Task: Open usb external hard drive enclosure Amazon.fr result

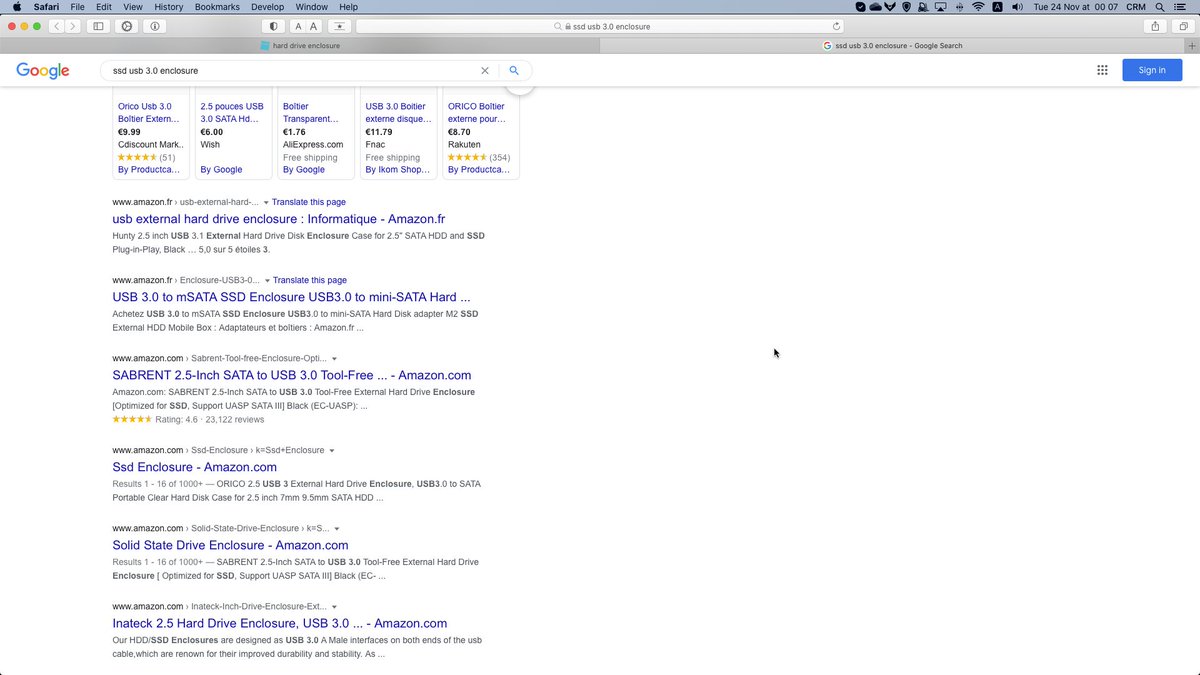Action: click(279, 219)
